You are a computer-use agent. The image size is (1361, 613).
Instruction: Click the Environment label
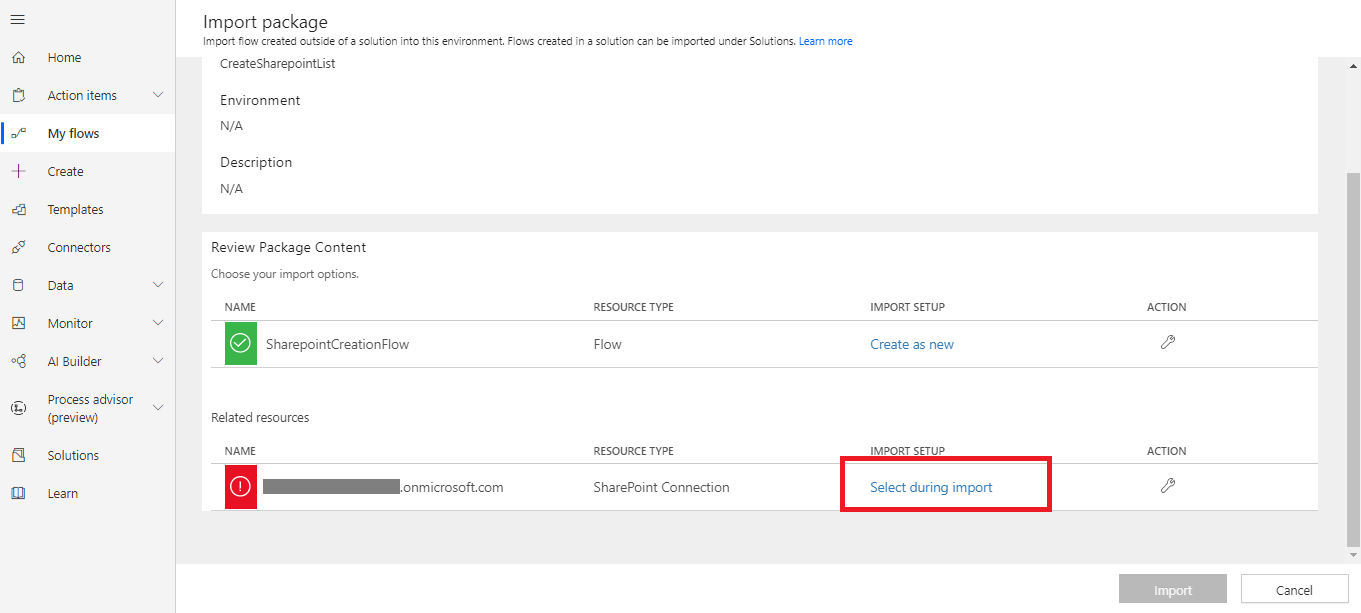click(260, 100)
